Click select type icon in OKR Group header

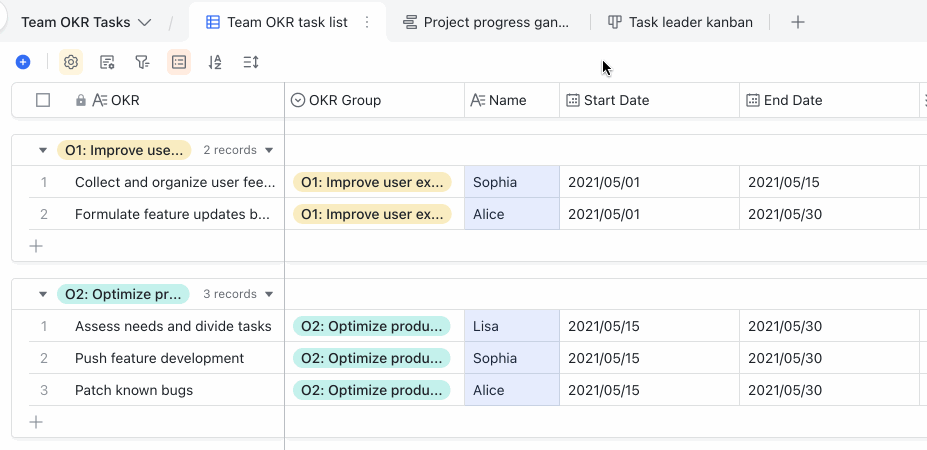pyautogui.click(x=298, y=100)
